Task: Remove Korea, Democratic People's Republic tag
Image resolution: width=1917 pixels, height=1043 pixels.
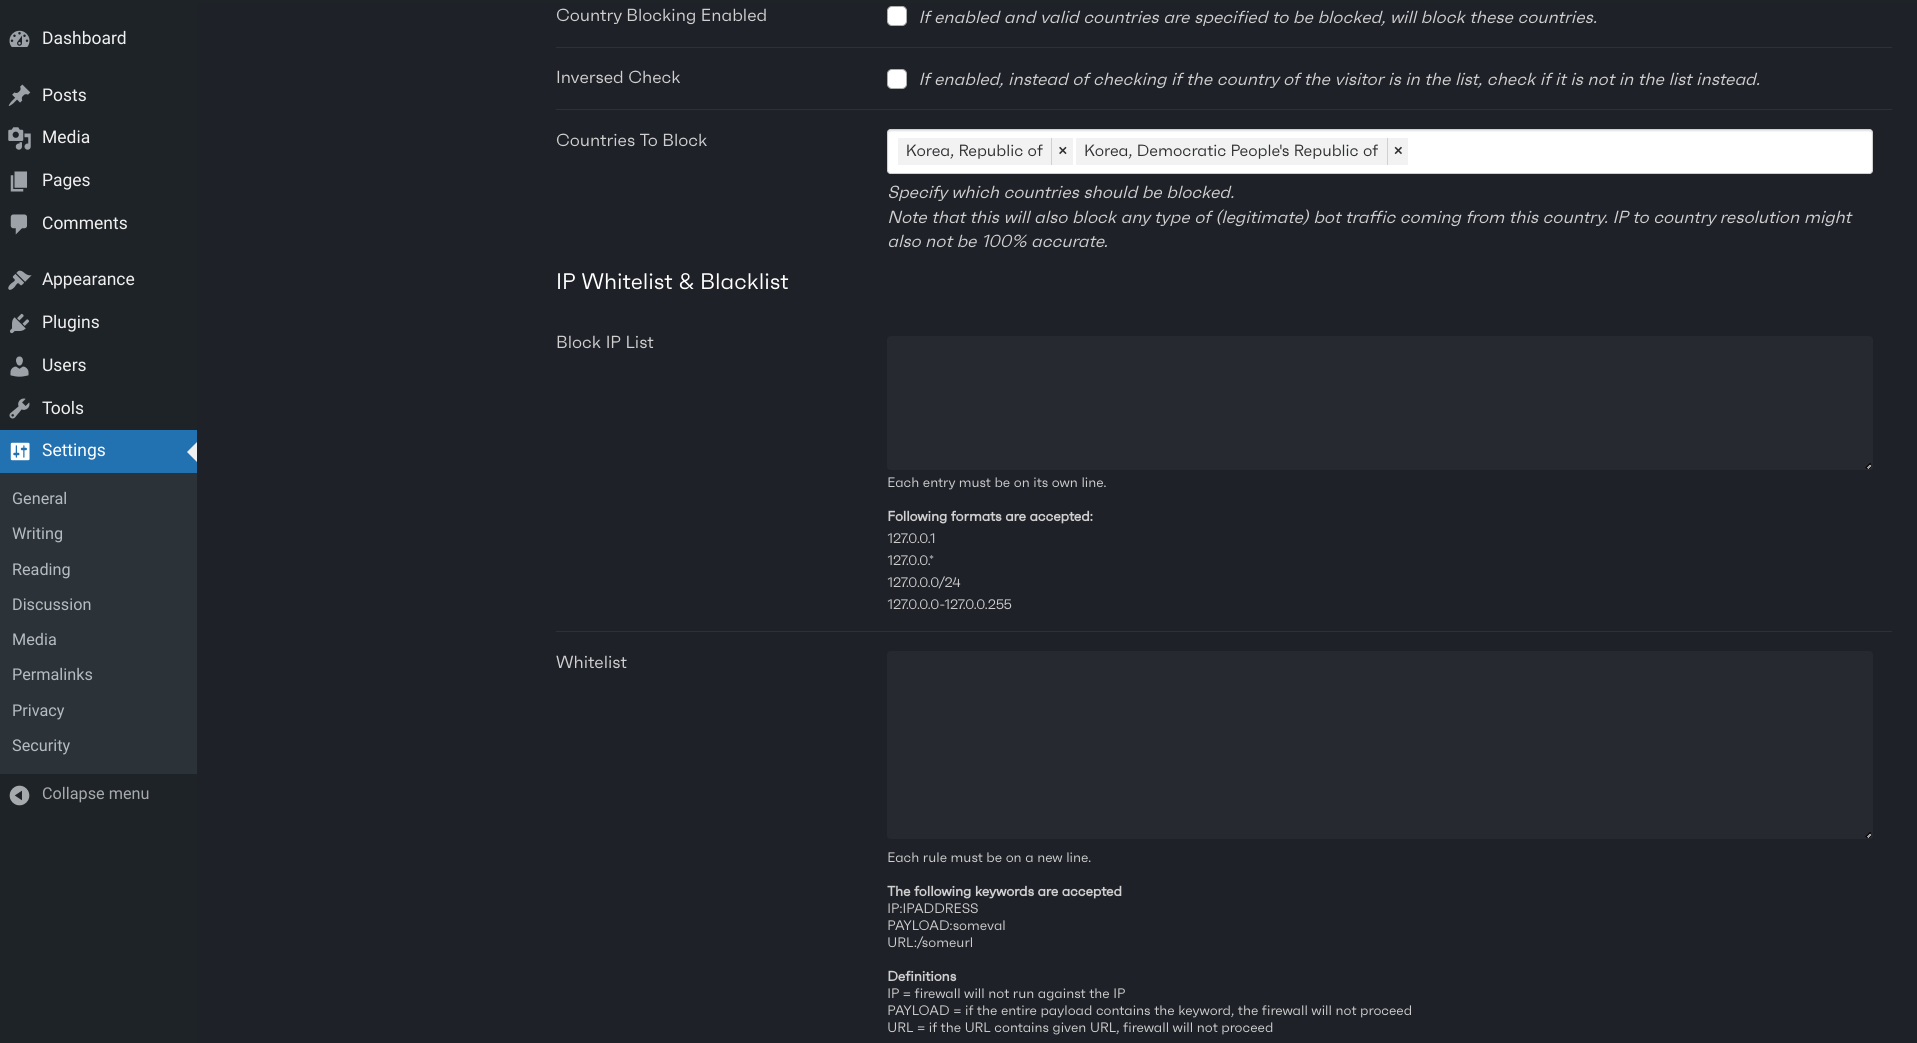Action: 1398,150
